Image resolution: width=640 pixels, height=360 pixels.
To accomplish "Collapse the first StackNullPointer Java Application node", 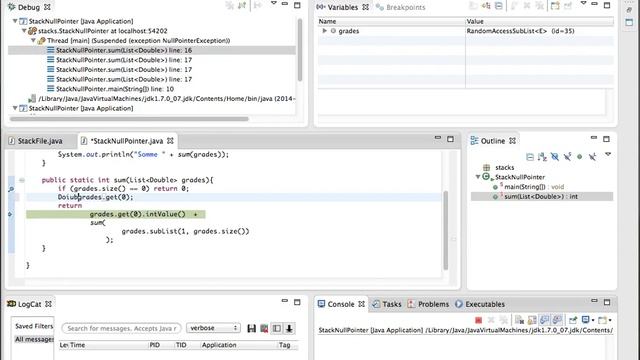I will tap(15, 21).
